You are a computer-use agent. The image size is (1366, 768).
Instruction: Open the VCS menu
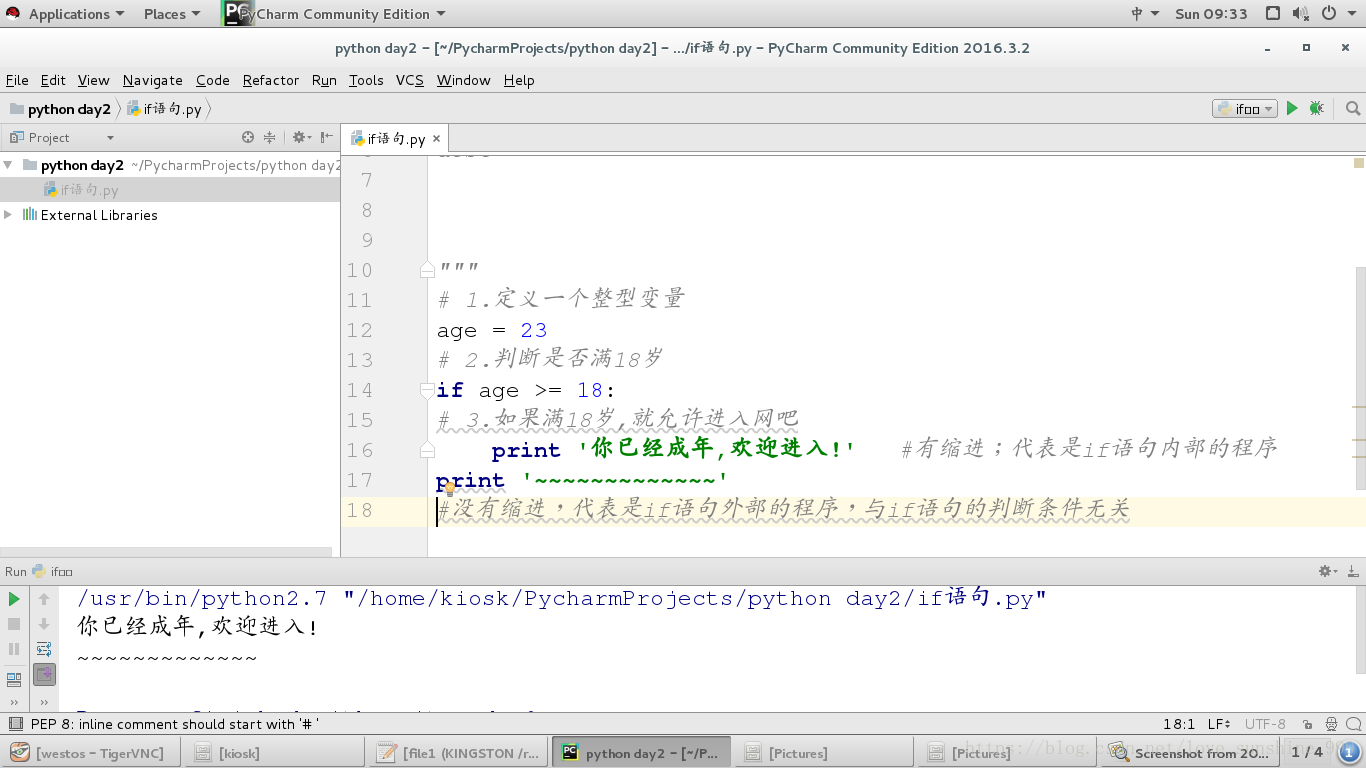[410, 80]
